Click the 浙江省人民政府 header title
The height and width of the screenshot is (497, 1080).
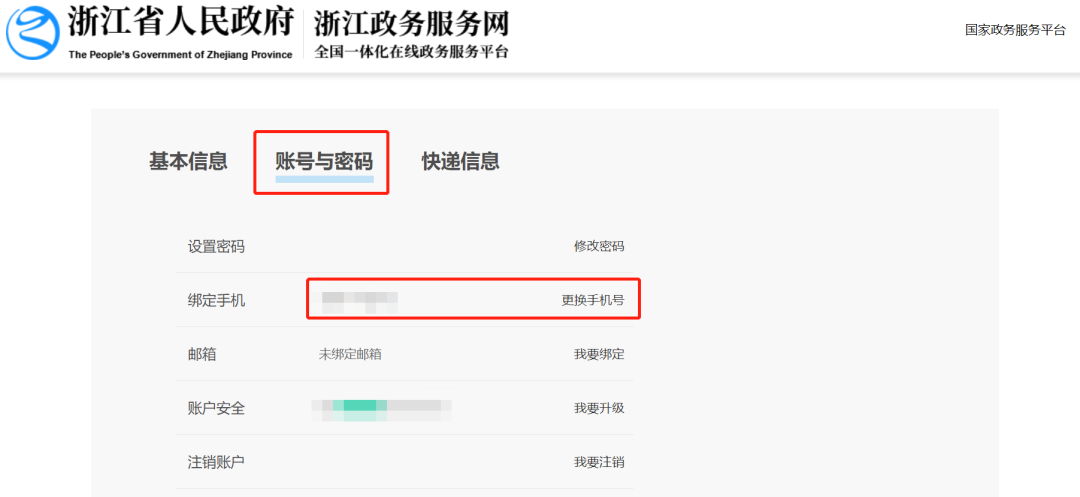pos(180,22)
